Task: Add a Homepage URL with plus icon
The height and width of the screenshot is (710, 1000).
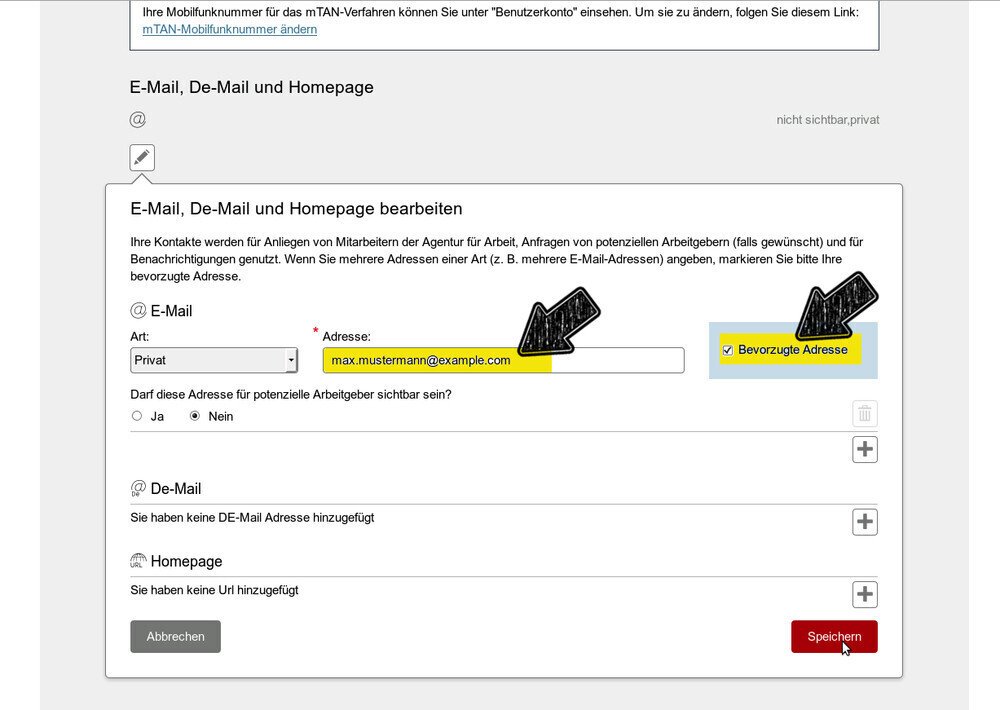Action: (865, 595)
